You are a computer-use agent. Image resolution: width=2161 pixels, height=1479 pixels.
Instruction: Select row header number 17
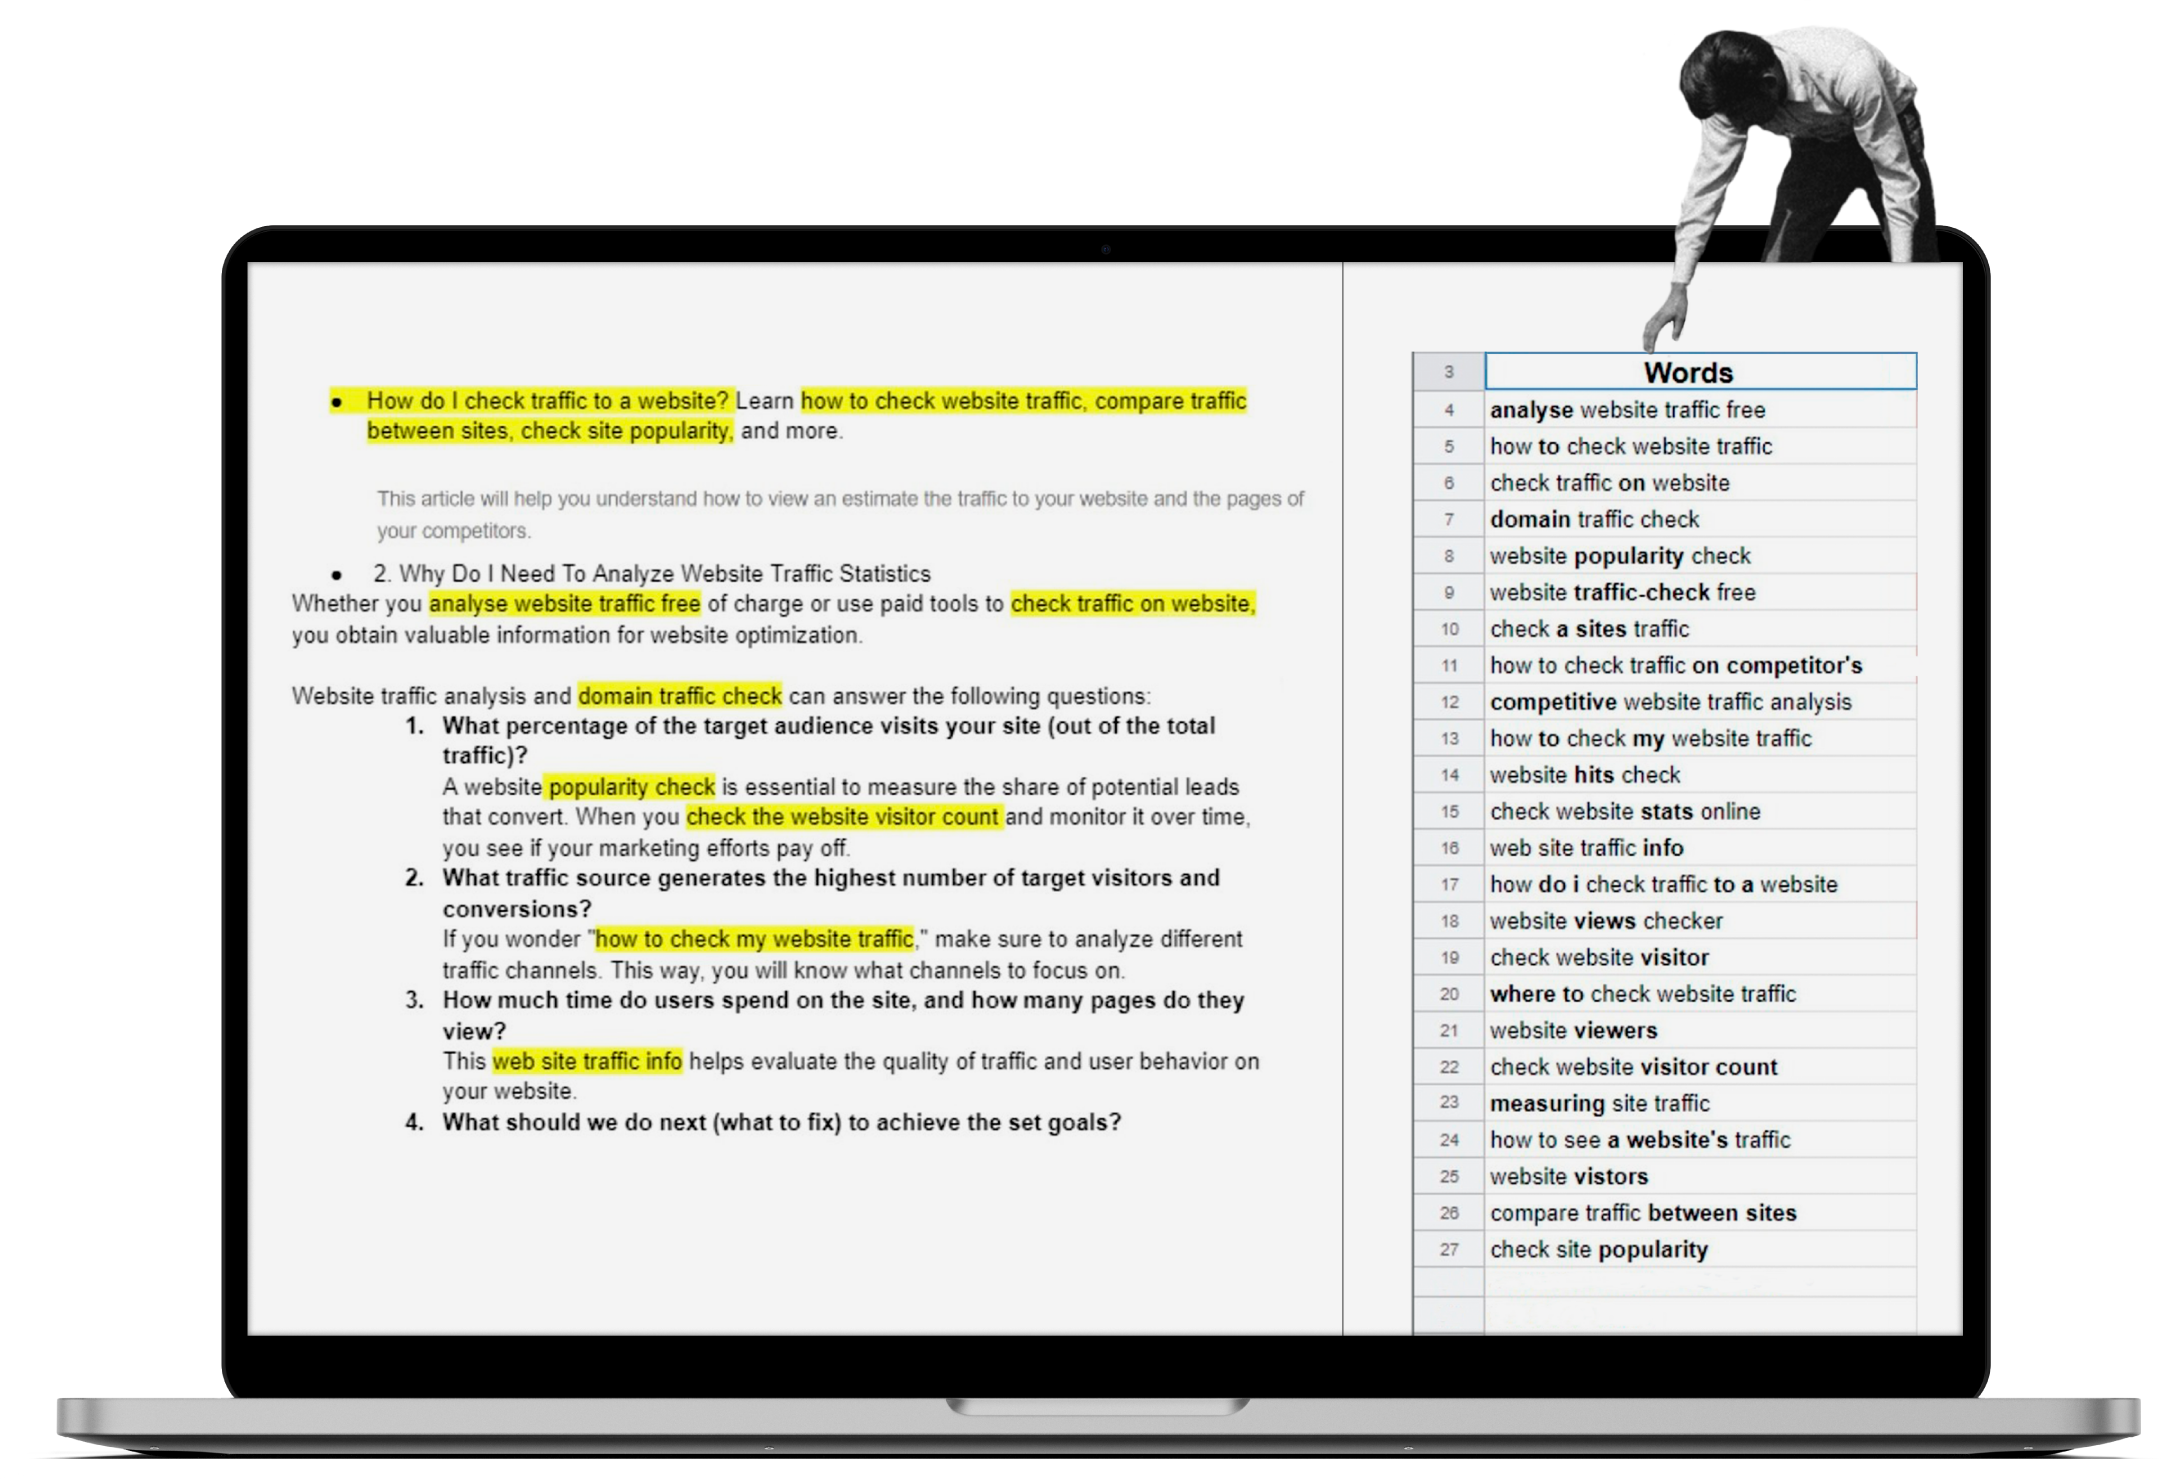pos(1449,885)
